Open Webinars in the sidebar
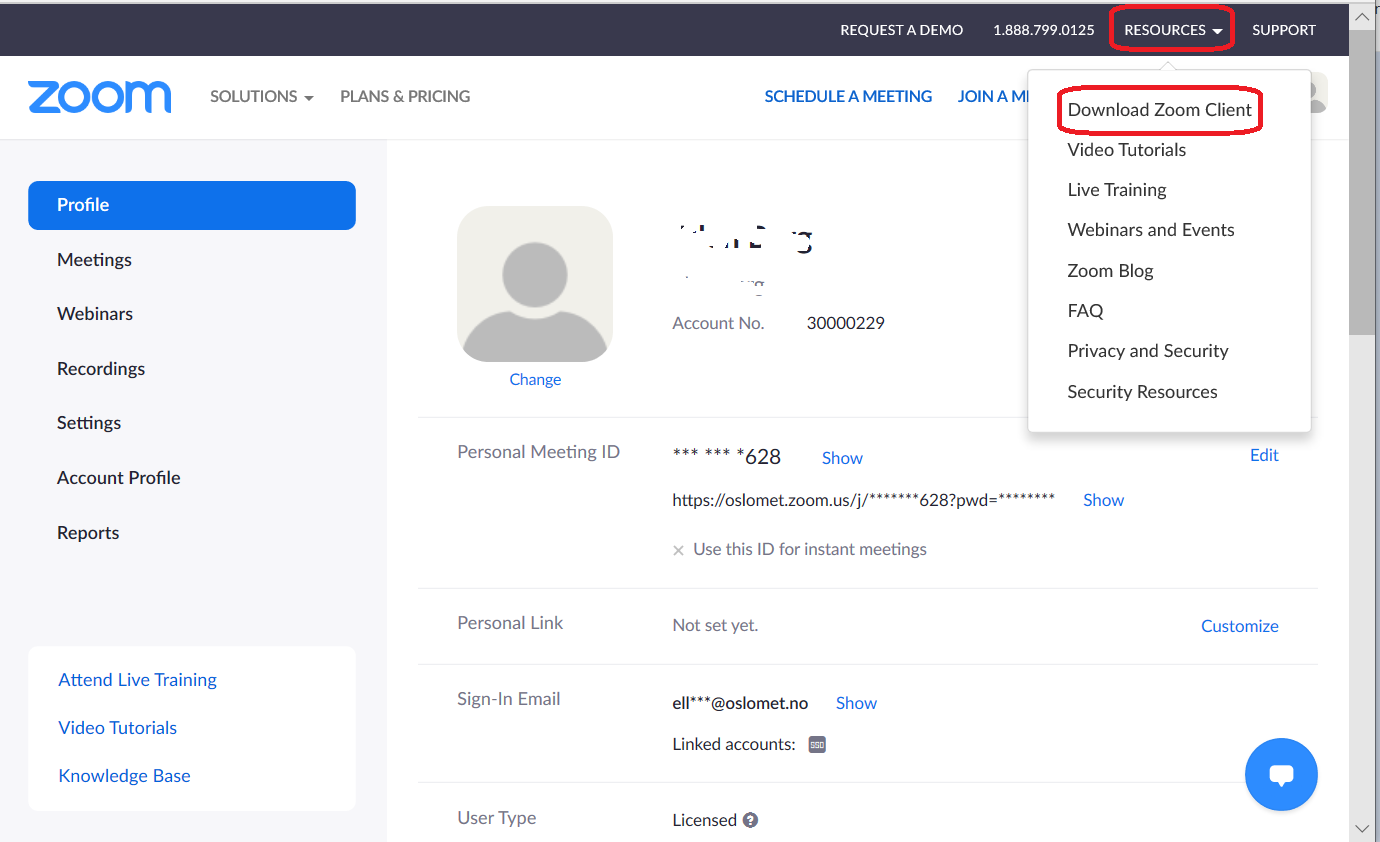Viewport: 1380px width, 842px height. pyautogui.click(x=95, y=314)
